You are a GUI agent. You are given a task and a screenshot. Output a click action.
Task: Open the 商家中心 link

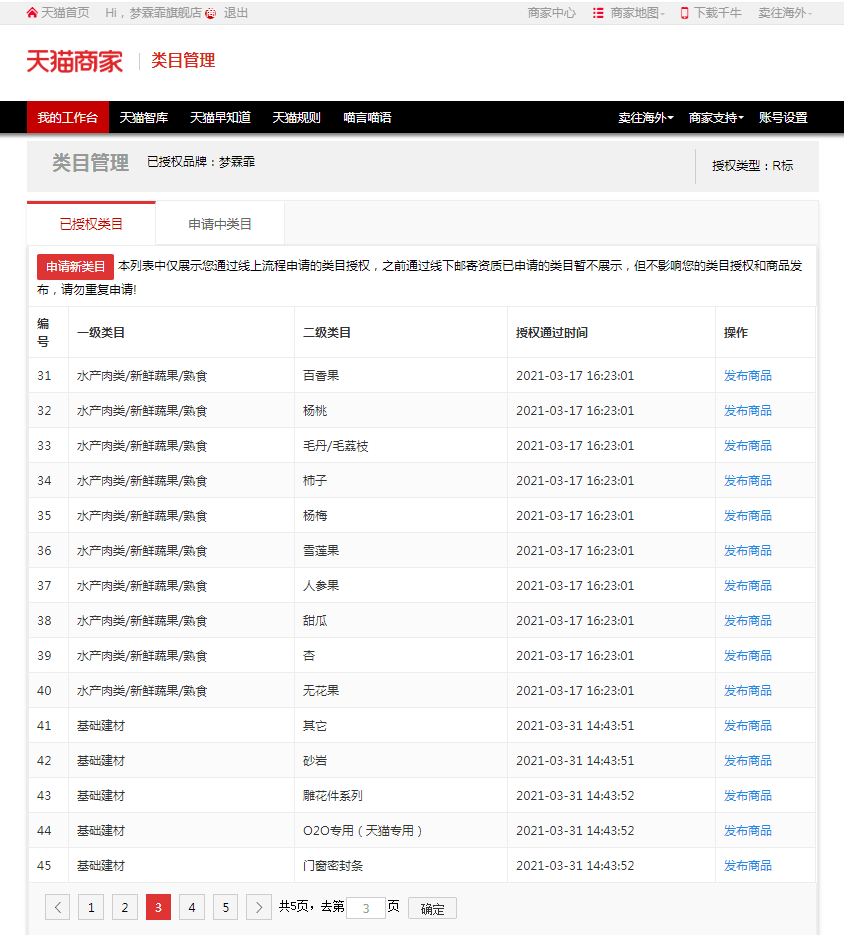click(552, 13)
